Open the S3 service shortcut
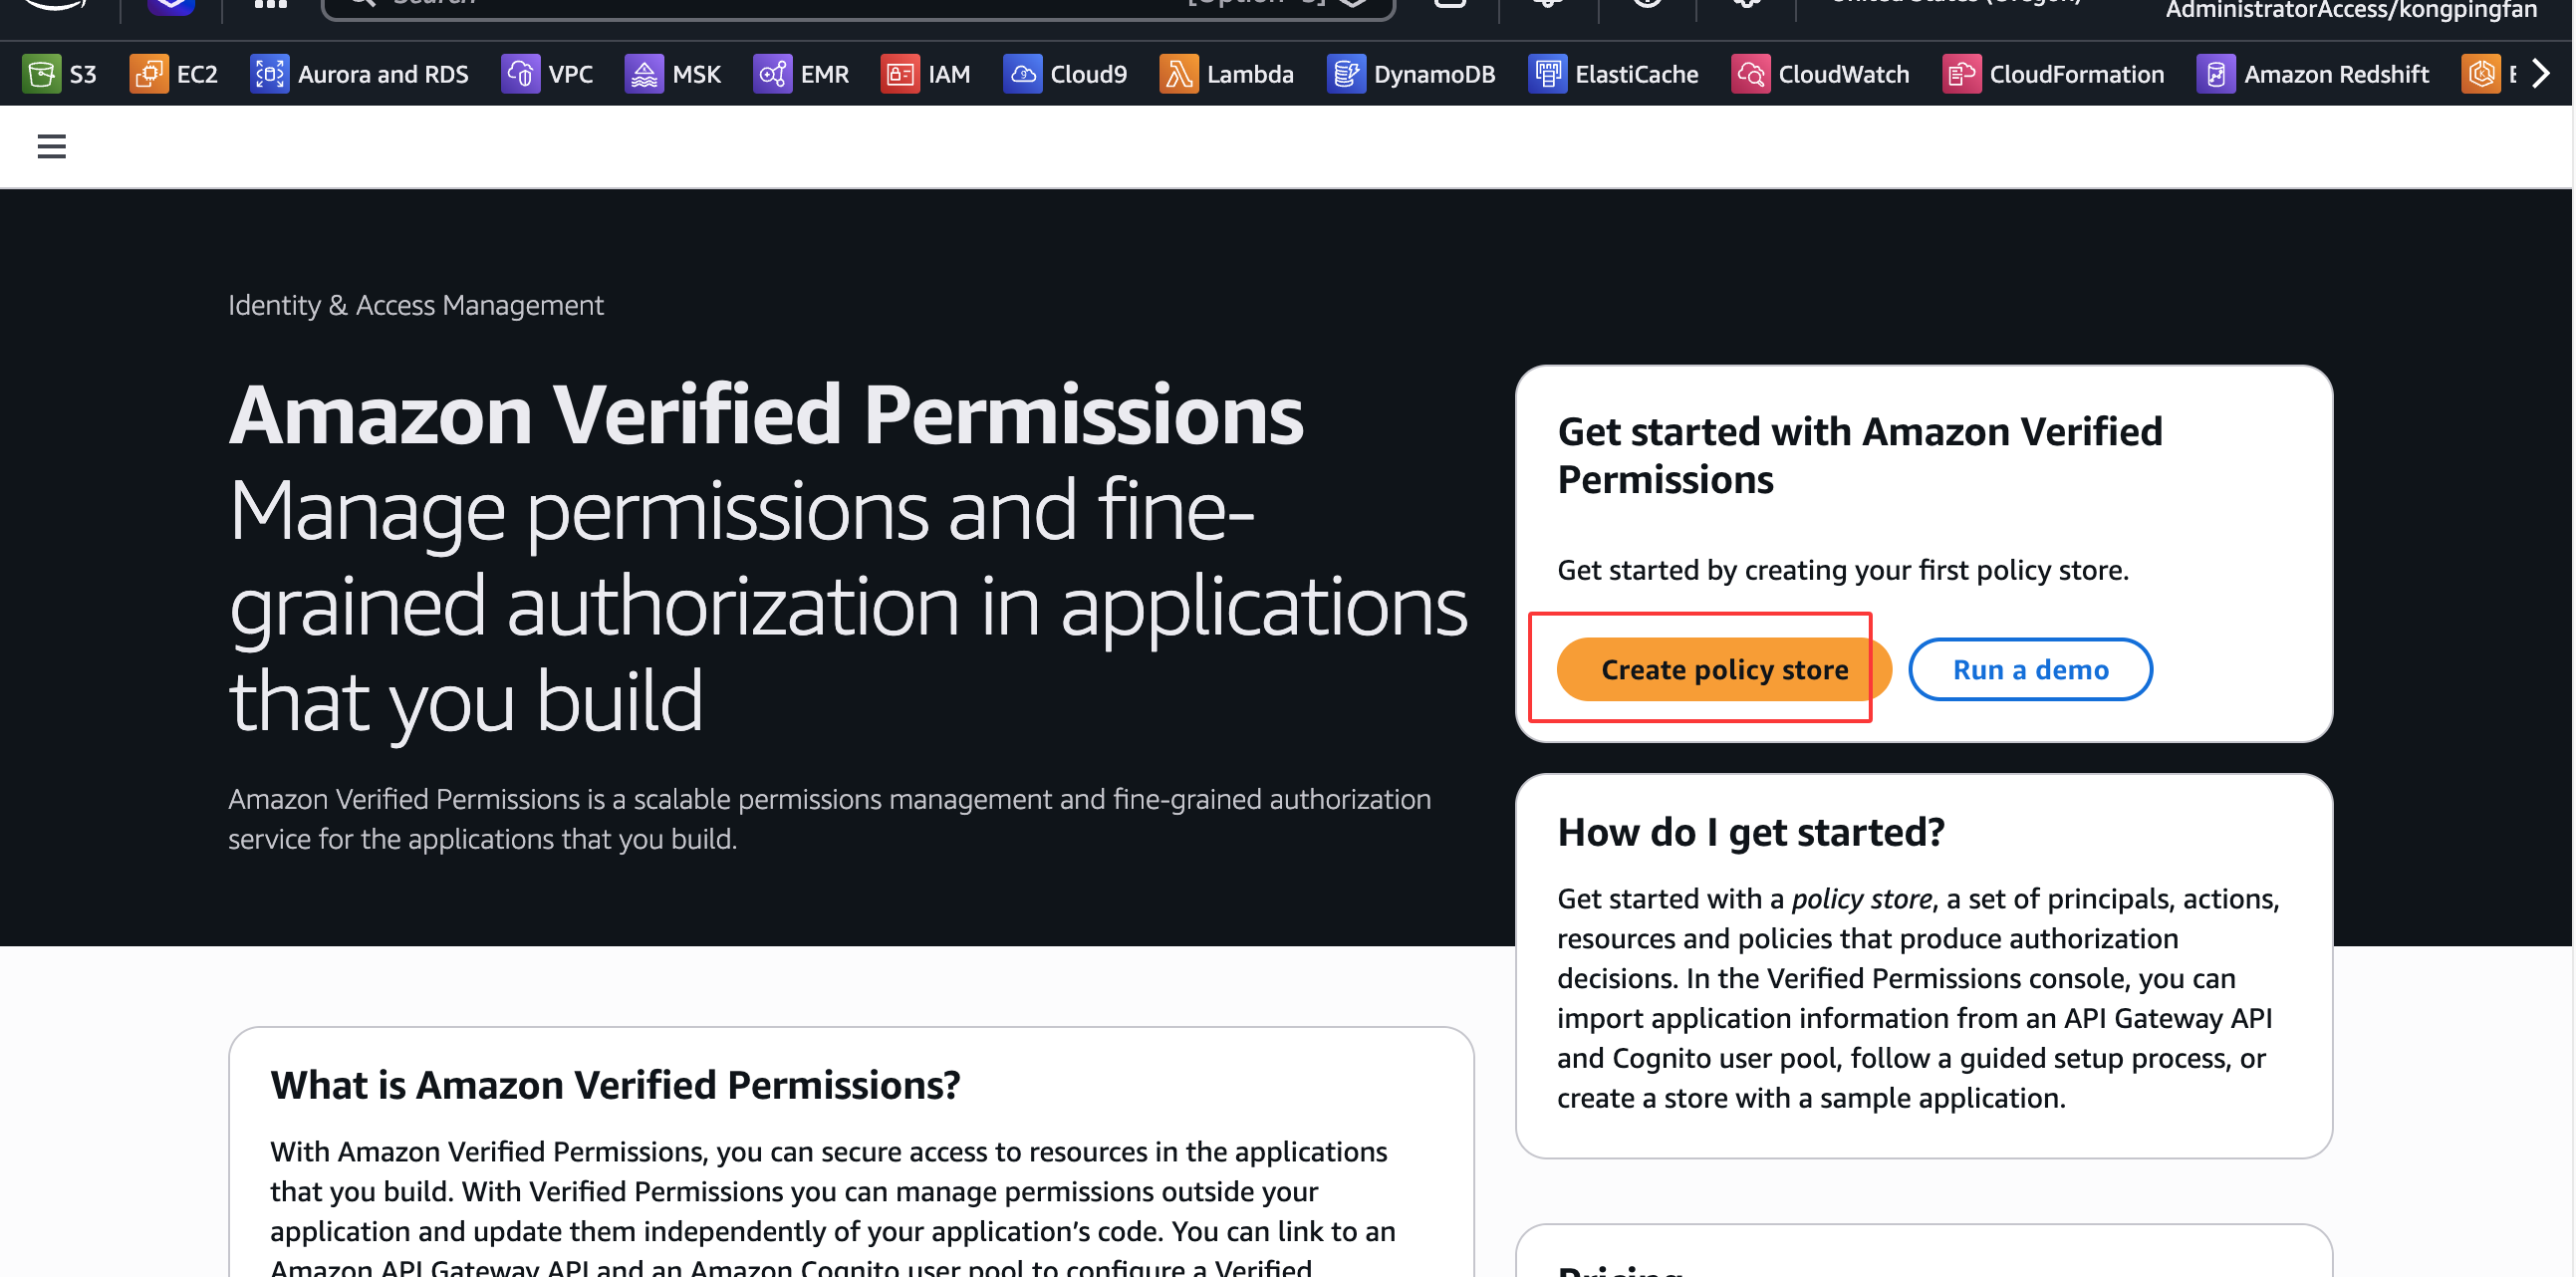 [60, 74]
